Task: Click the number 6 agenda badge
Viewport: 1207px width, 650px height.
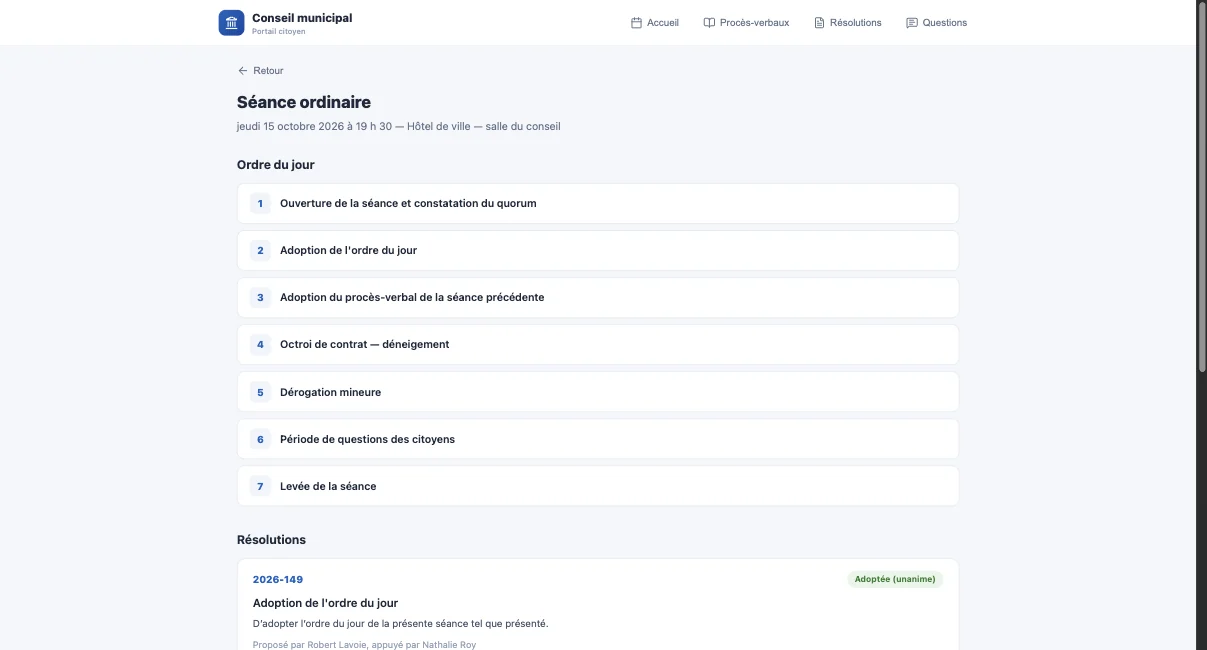Action: tap(260, 439)
